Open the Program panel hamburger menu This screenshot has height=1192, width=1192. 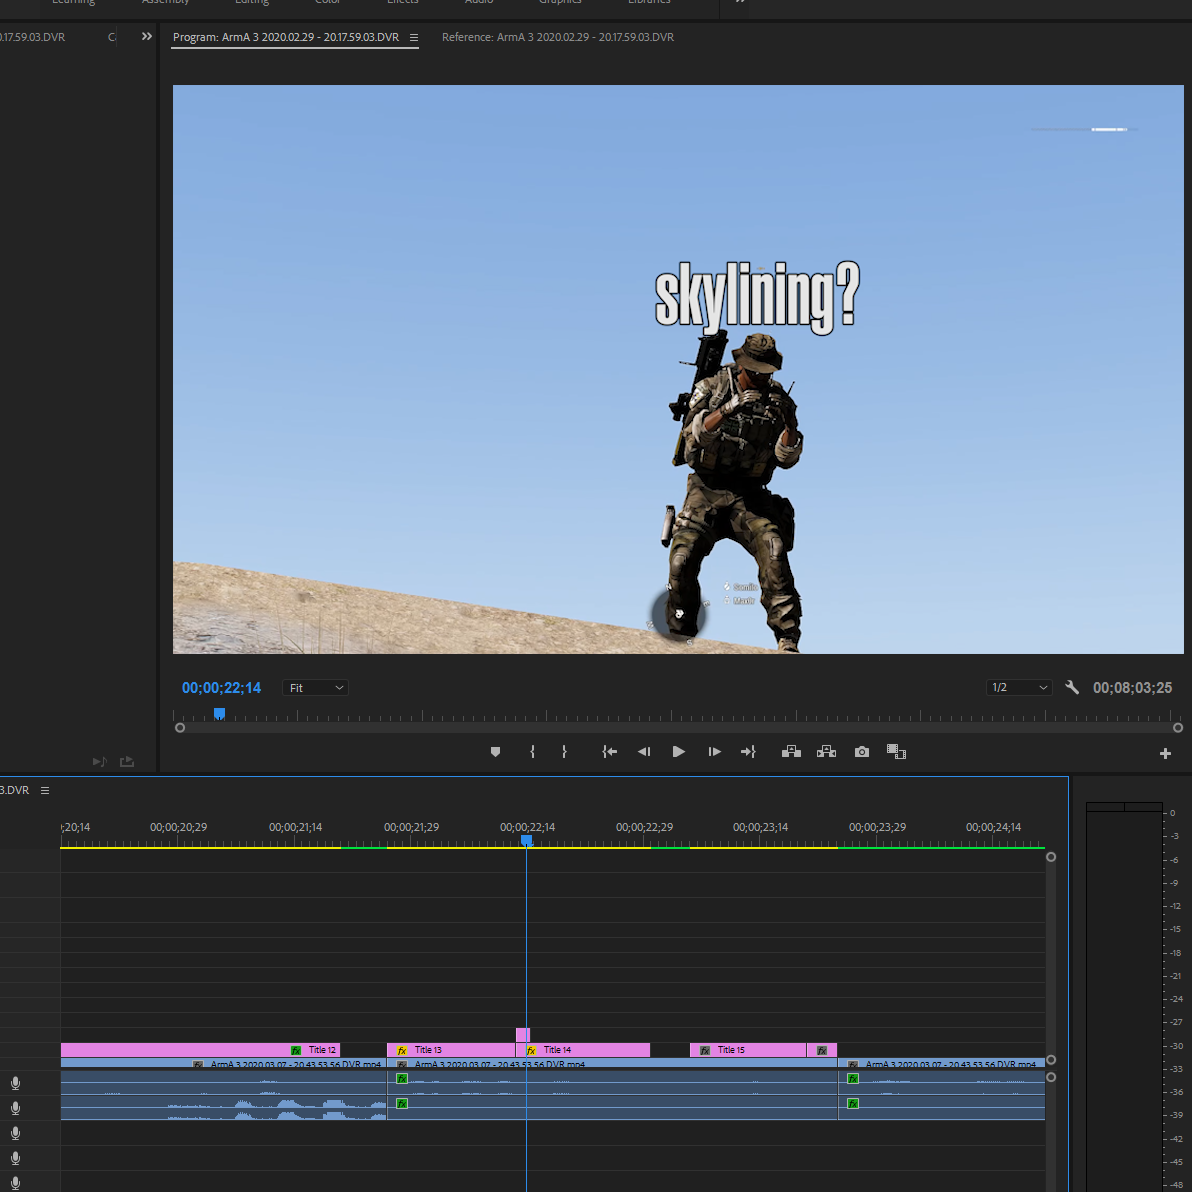(x=414, y=38)
